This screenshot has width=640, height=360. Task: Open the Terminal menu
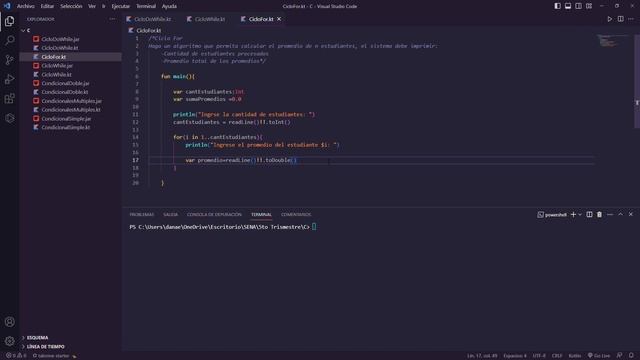tap(146, 6)
